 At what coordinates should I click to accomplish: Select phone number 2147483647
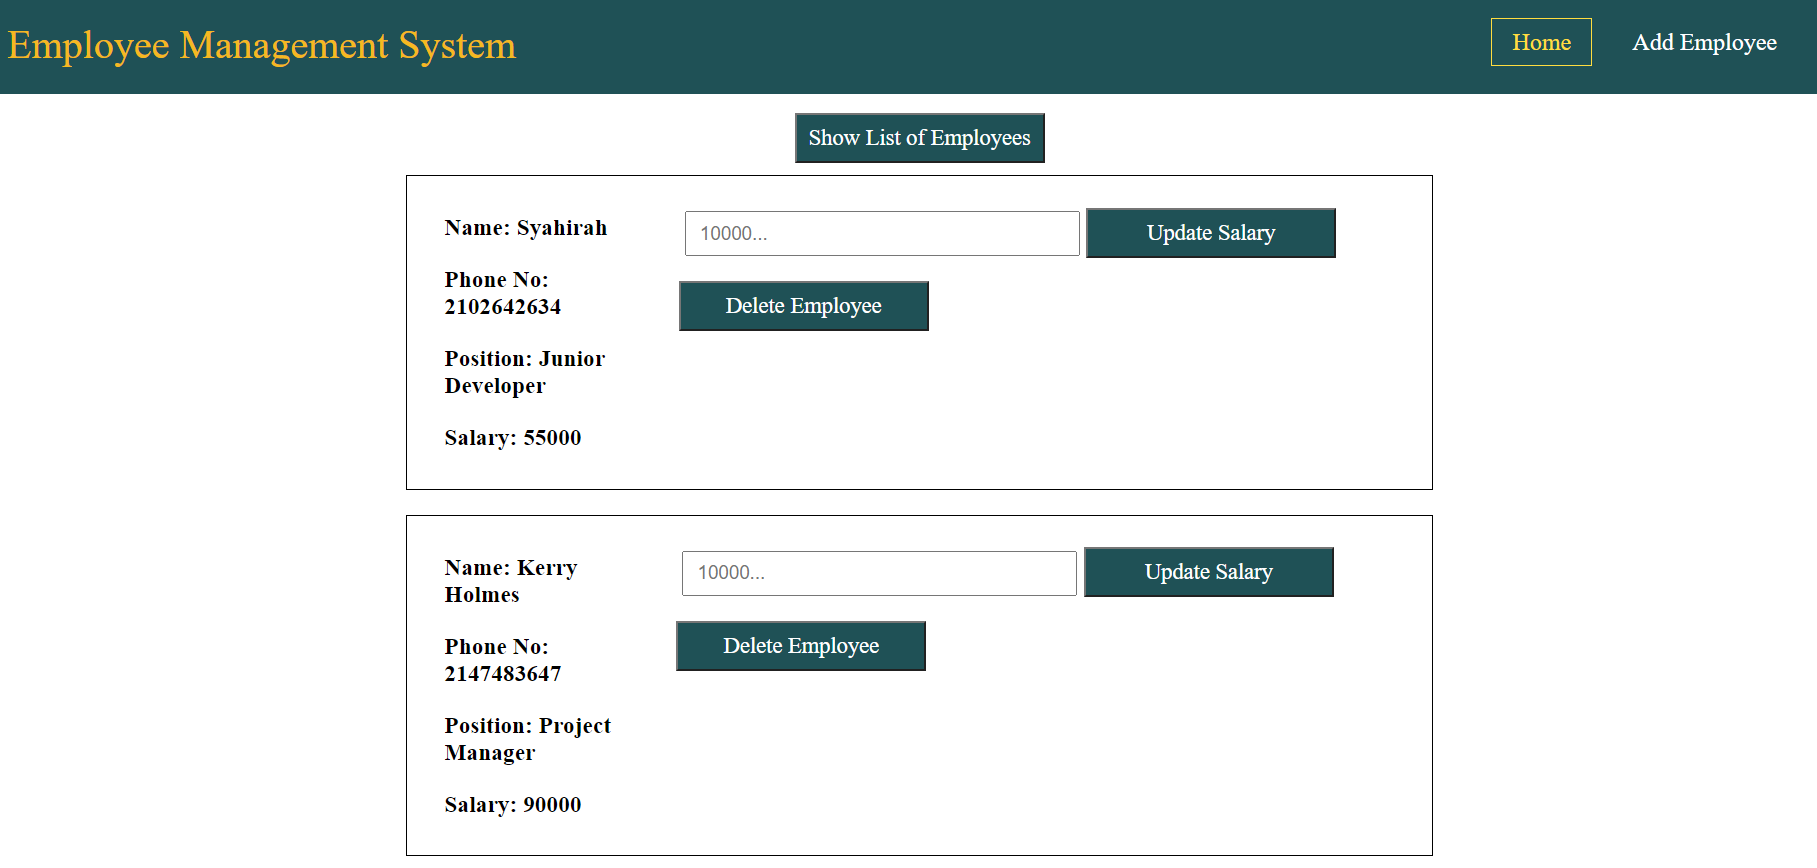coord(503,674)
